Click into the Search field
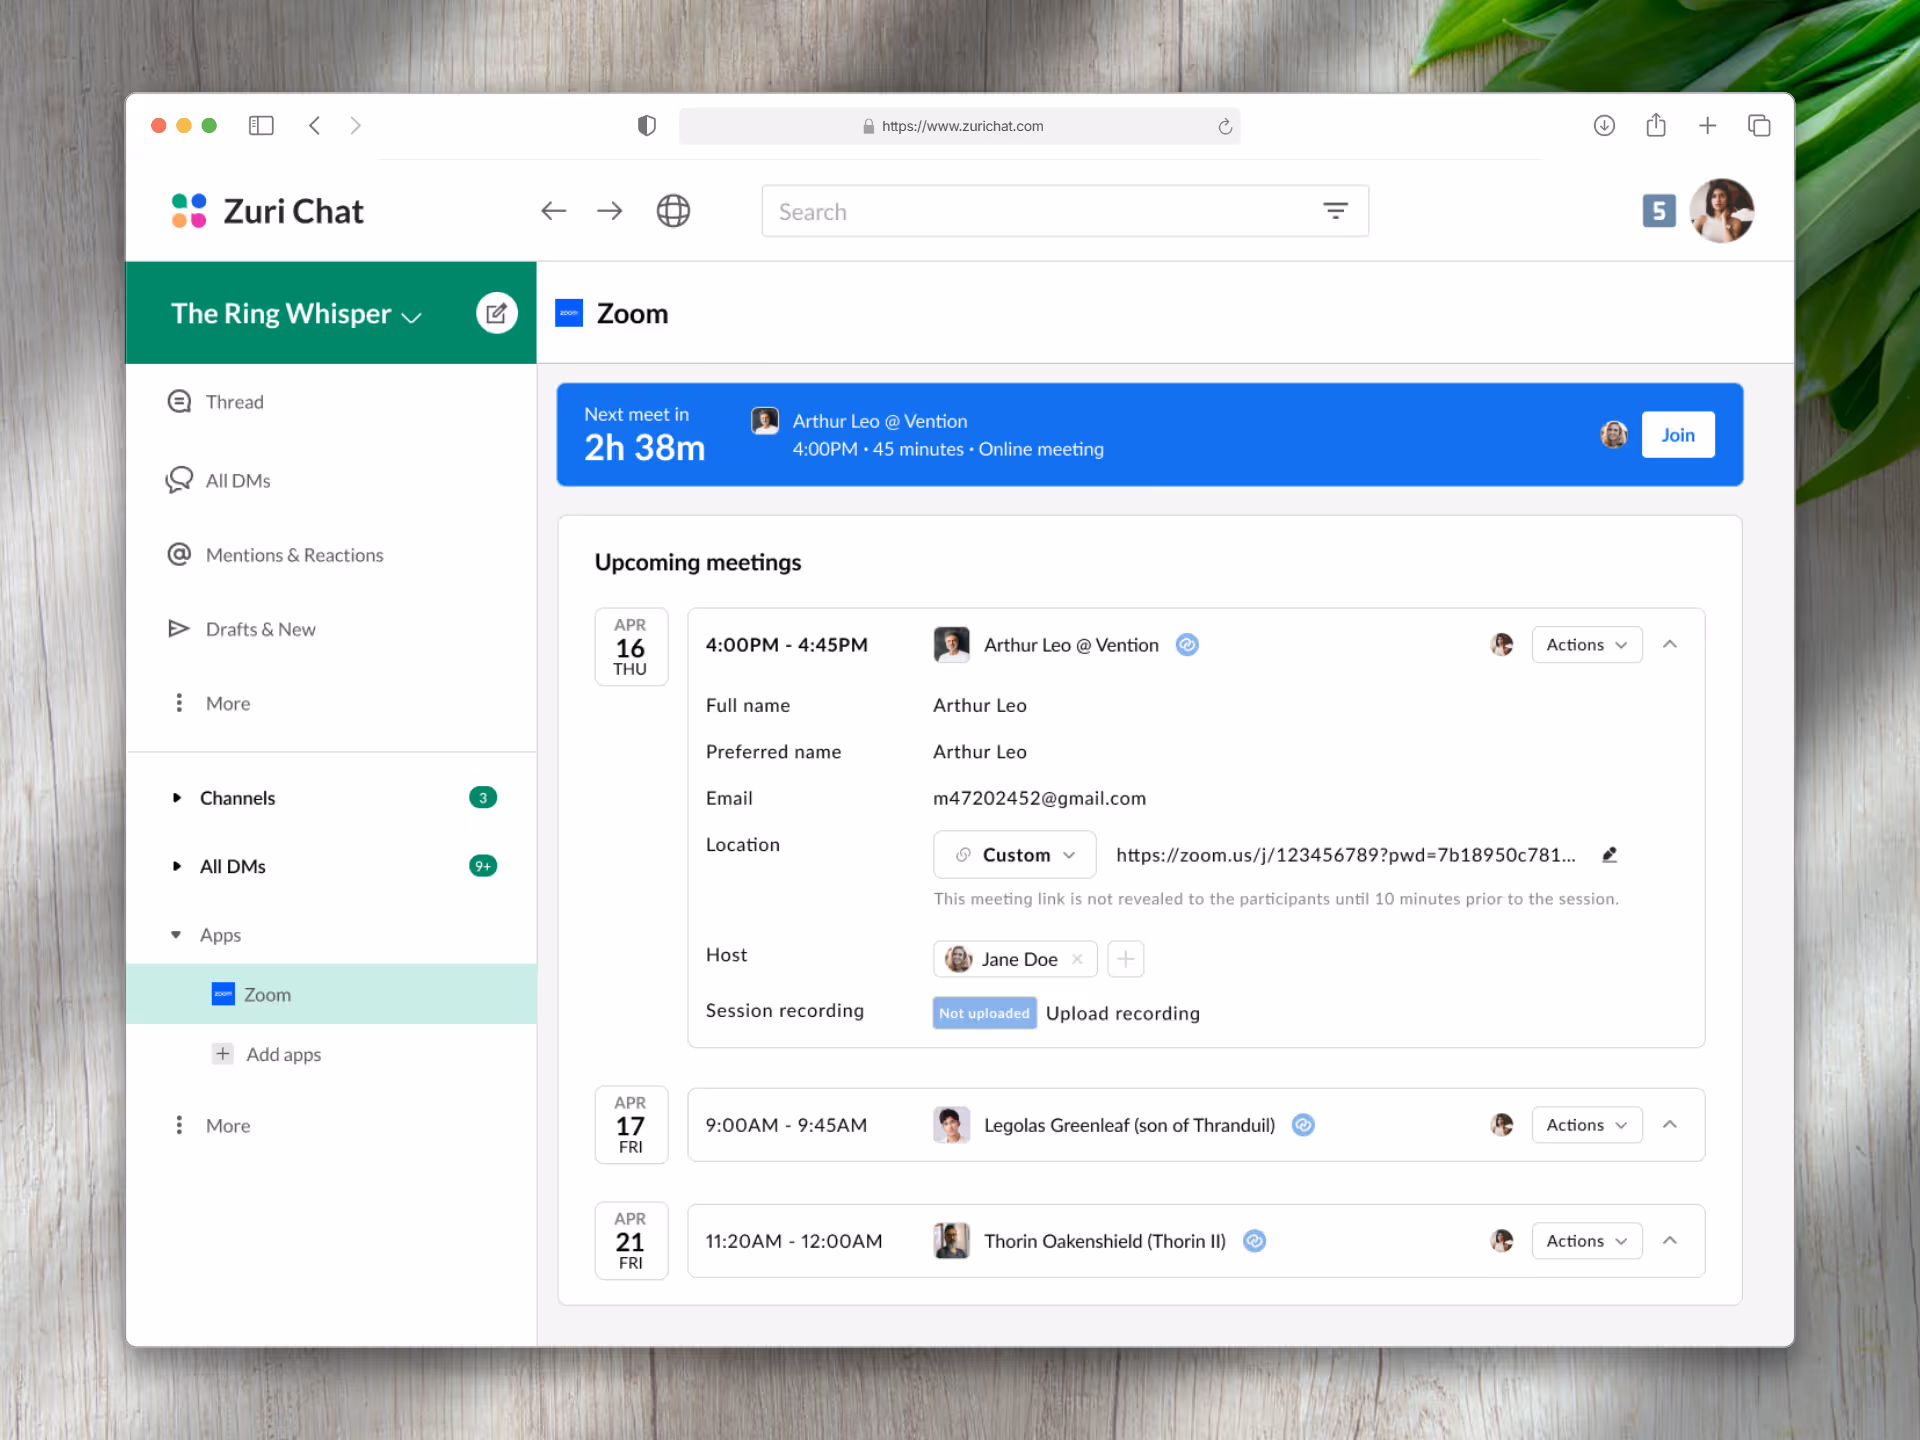 click(1040, 211)
